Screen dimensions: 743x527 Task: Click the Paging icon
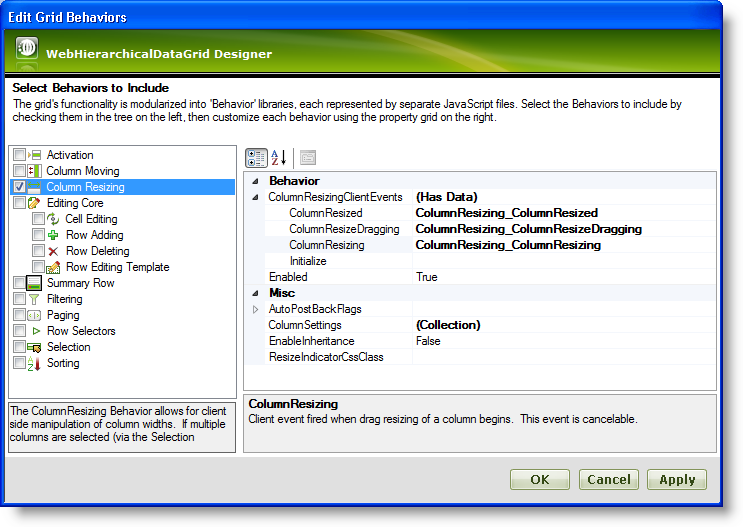34,315
